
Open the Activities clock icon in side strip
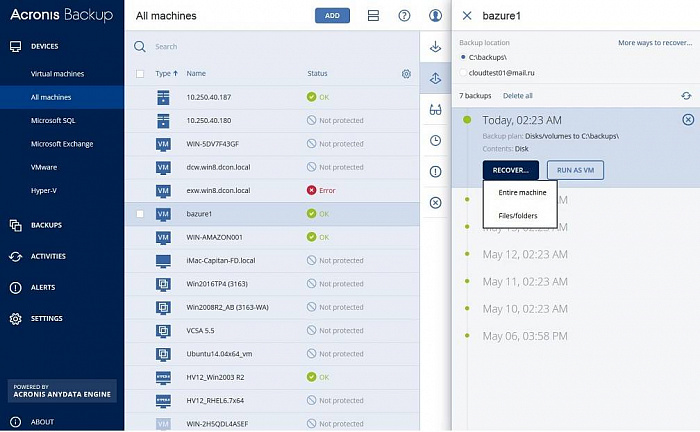tap(435, 141)
